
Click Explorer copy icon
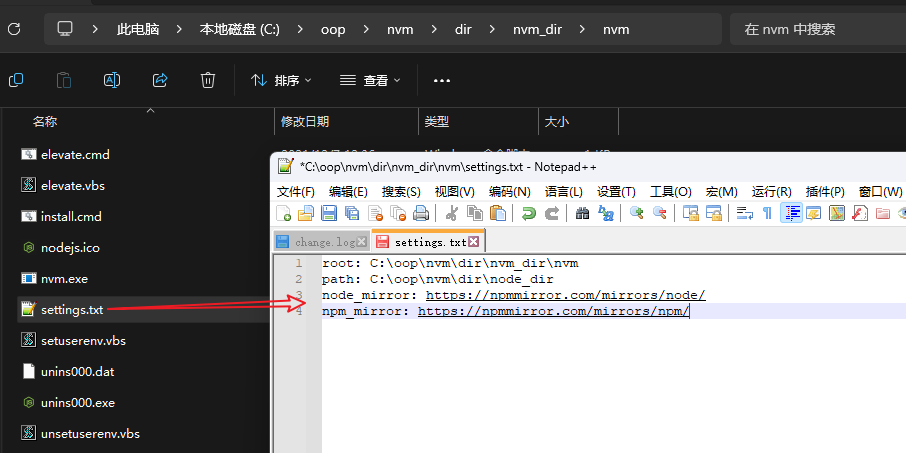(x=16, y=80)
